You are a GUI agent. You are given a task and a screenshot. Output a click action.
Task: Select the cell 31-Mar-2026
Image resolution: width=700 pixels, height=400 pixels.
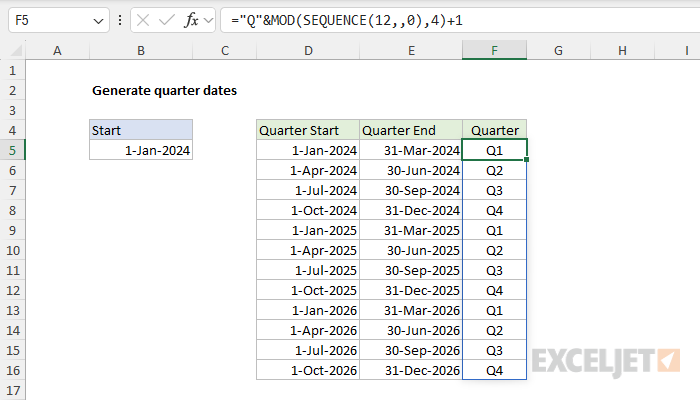click(x=411, y=310)
